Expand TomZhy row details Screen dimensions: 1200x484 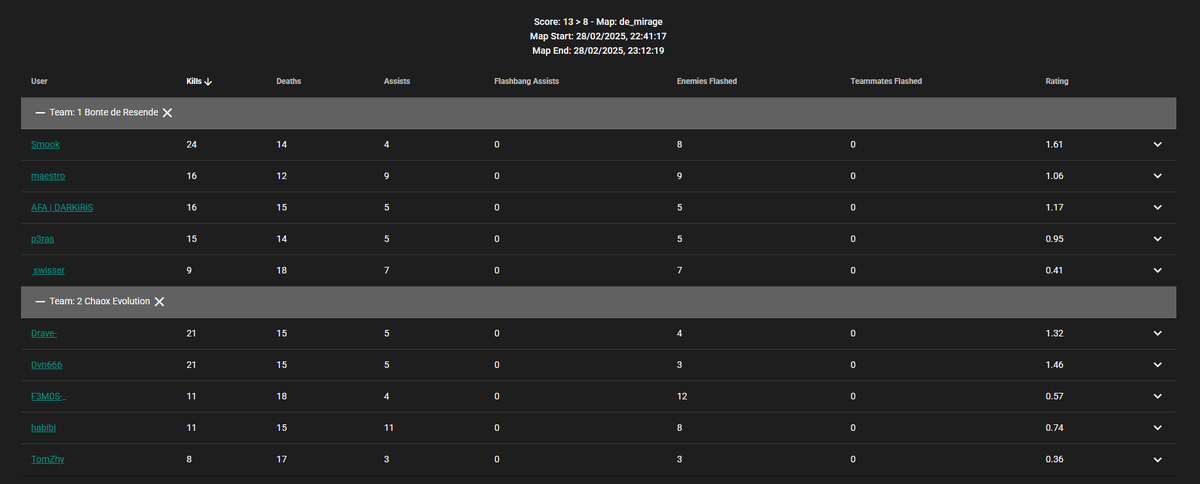[x=1157, y=459]
